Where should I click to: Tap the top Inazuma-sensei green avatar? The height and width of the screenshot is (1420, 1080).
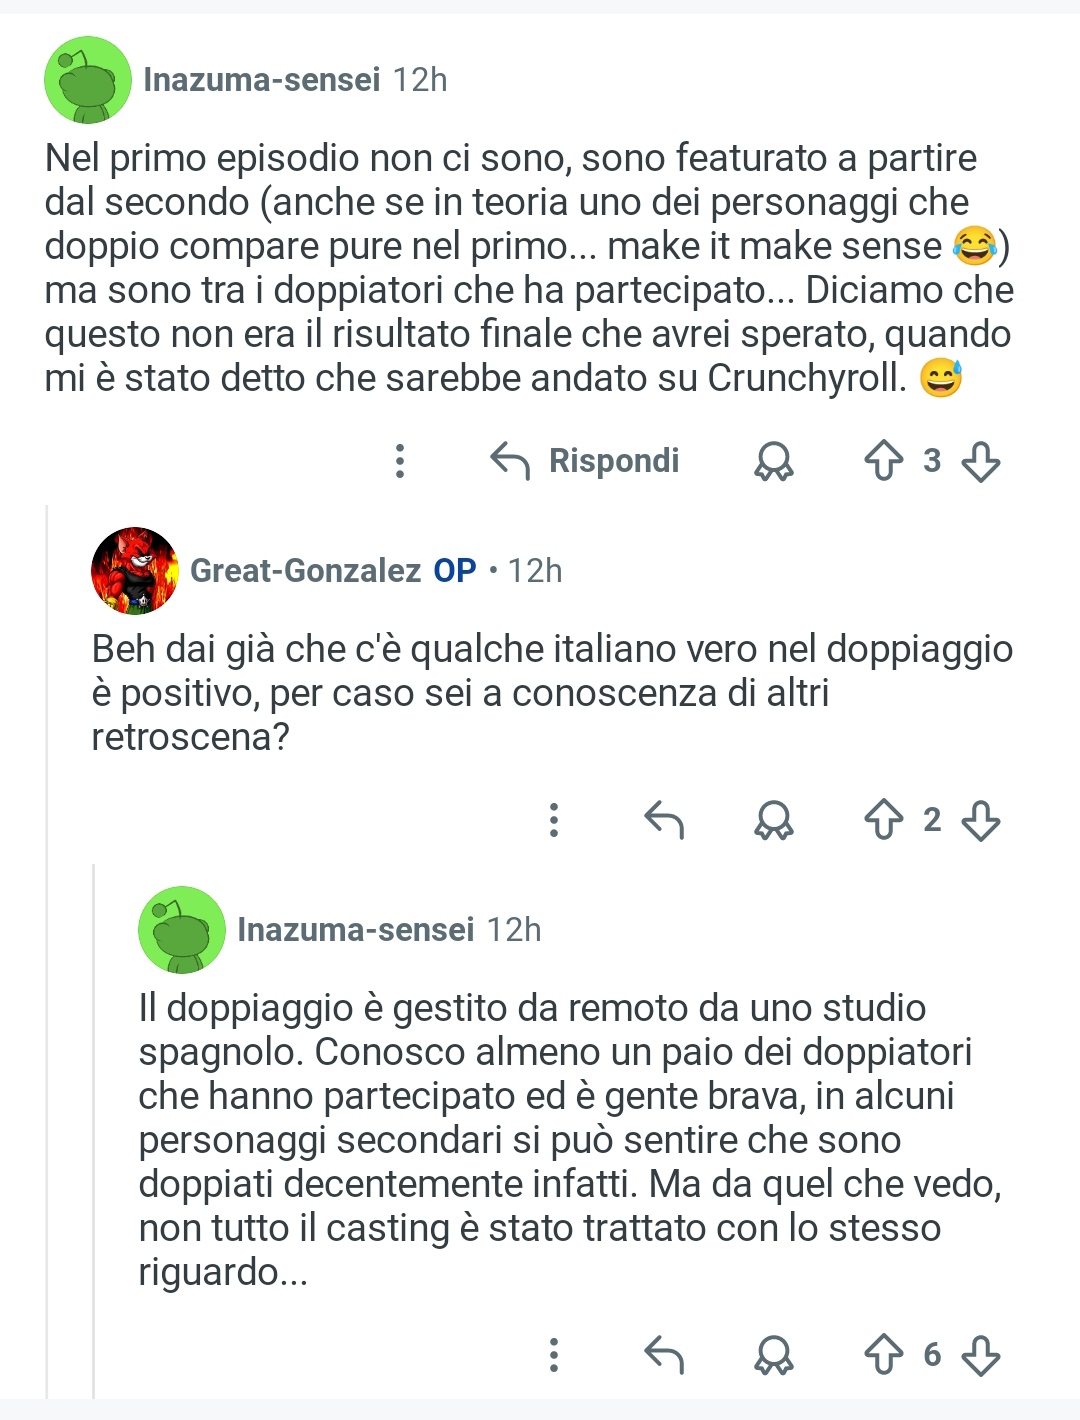(88, 80)
